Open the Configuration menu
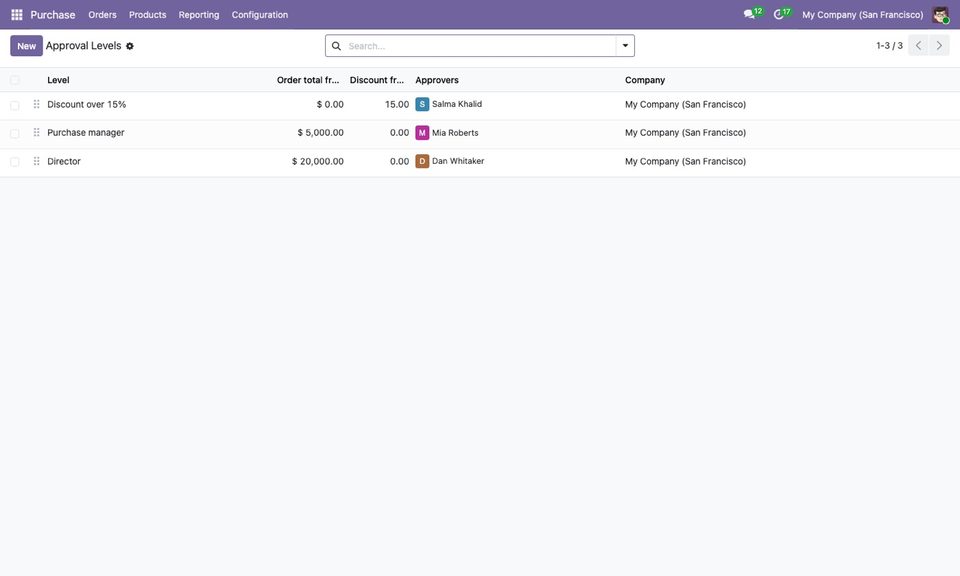This screenshot has width=960, height=576. pyautogui.click(x=260, y=15)
